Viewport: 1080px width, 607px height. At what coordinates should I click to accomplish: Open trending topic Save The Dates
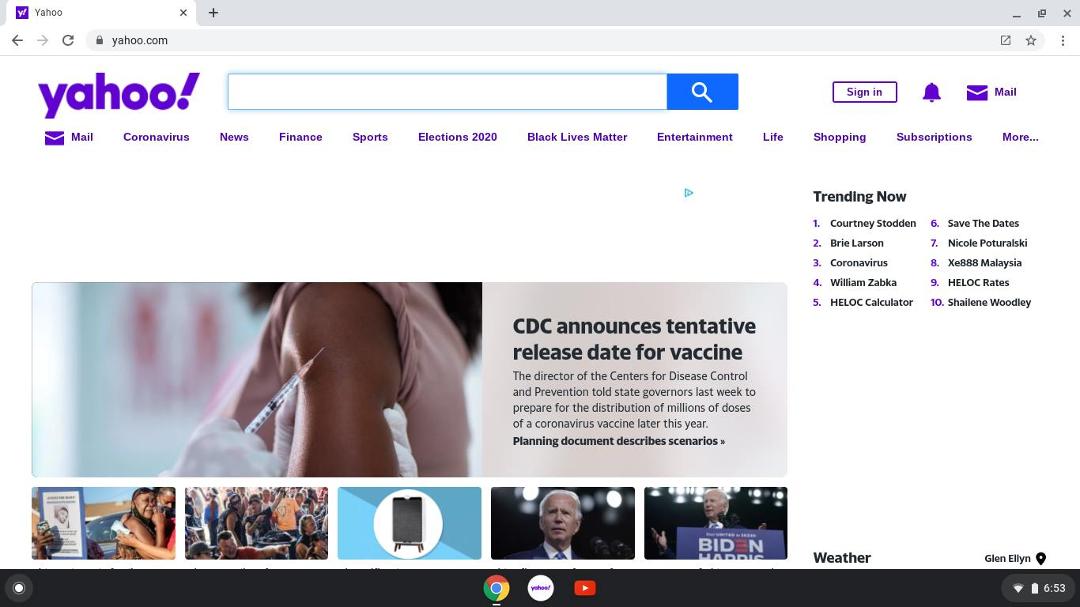tap(983, 223)
